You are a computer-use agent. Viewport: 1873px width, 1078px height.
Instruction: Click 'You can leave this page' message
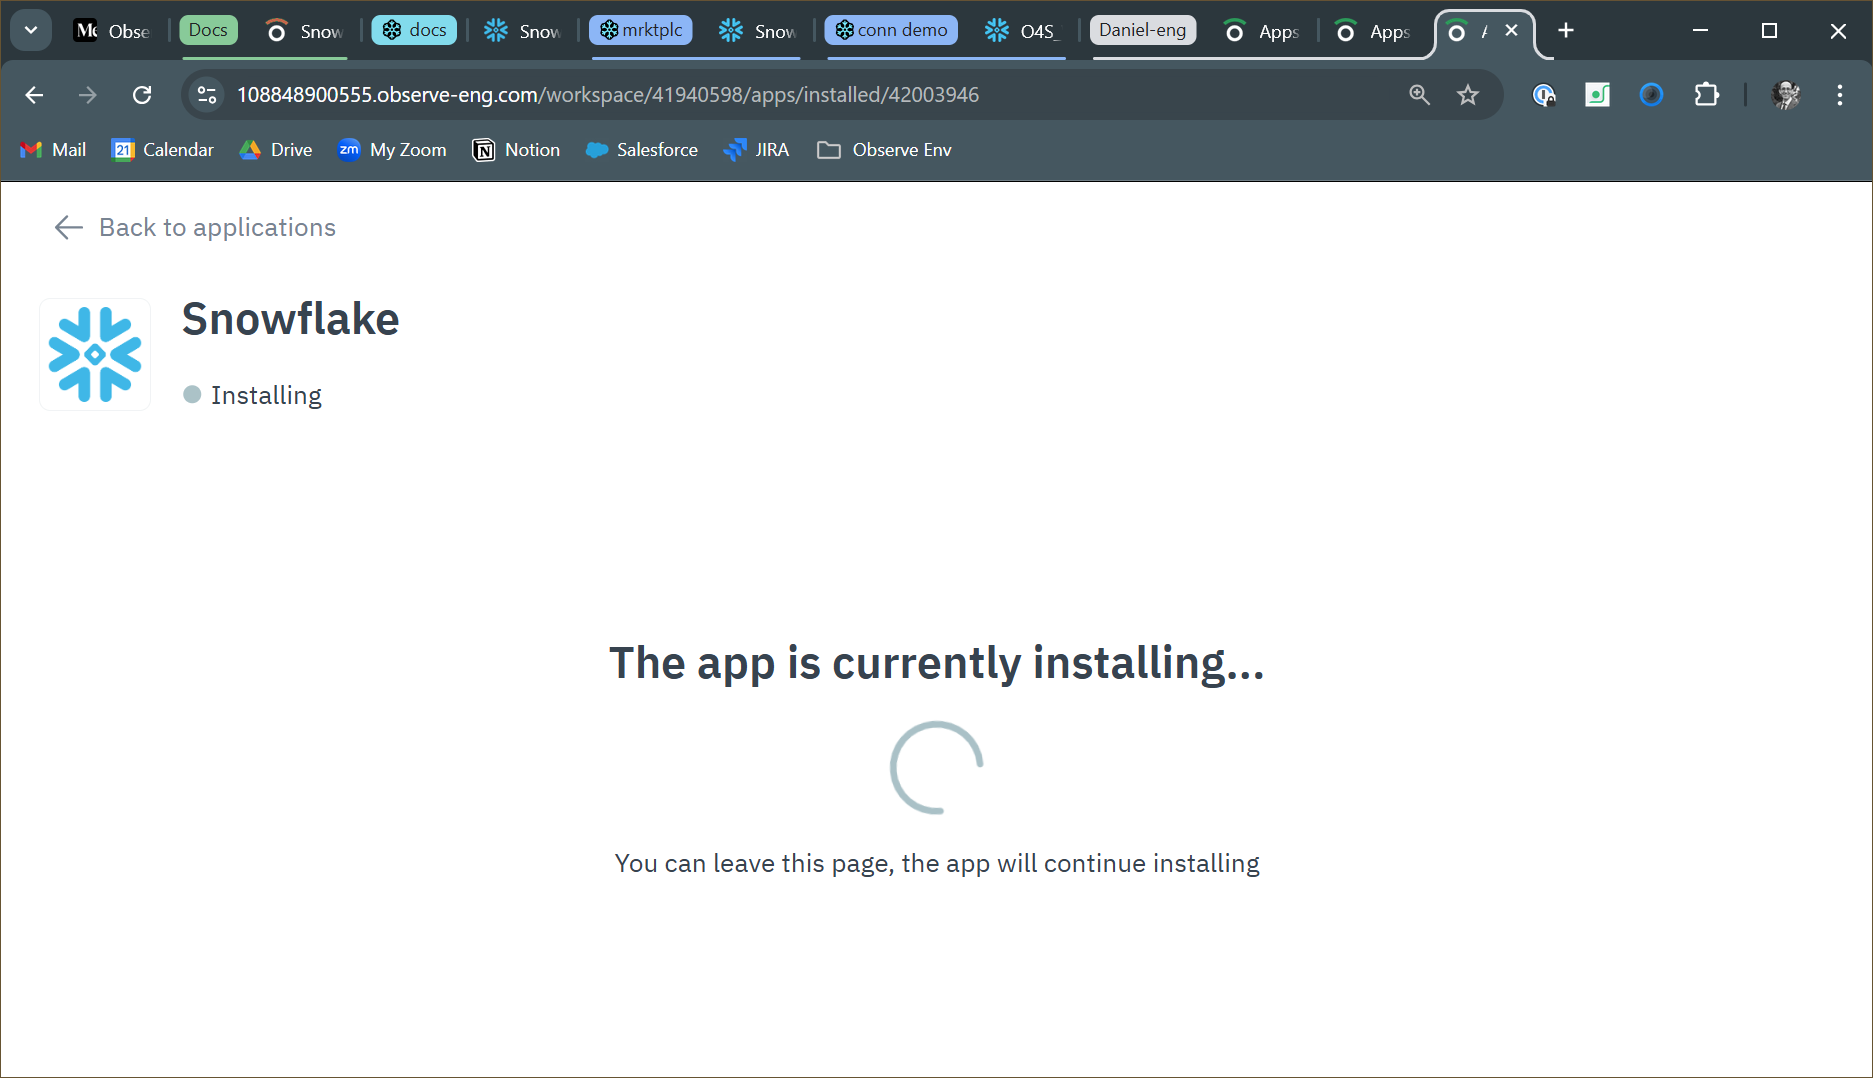(x=937, y=864)
